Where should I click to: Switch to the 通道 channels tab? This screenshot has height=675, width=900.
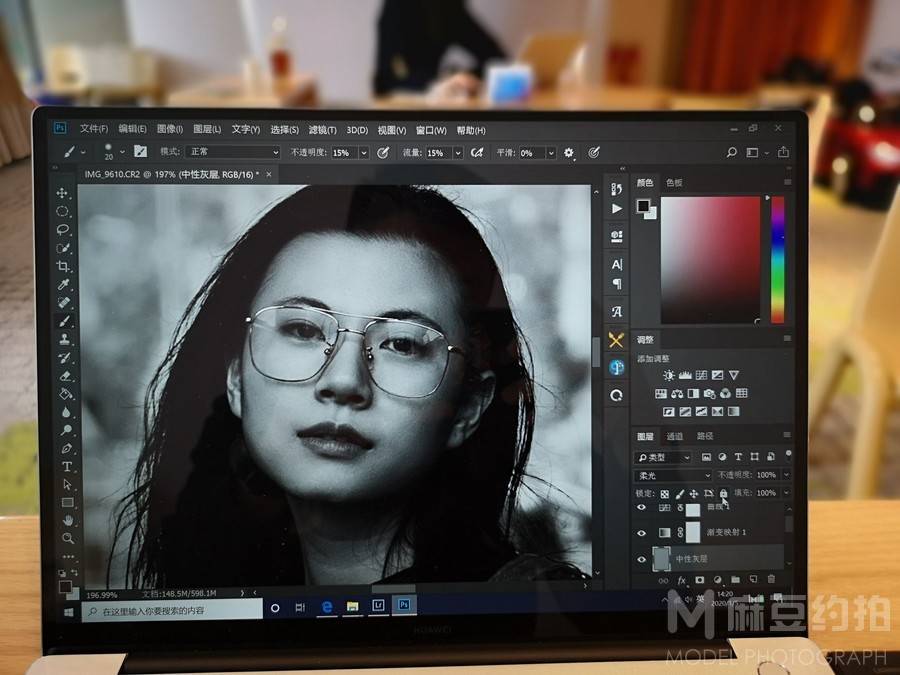point(674,436)
